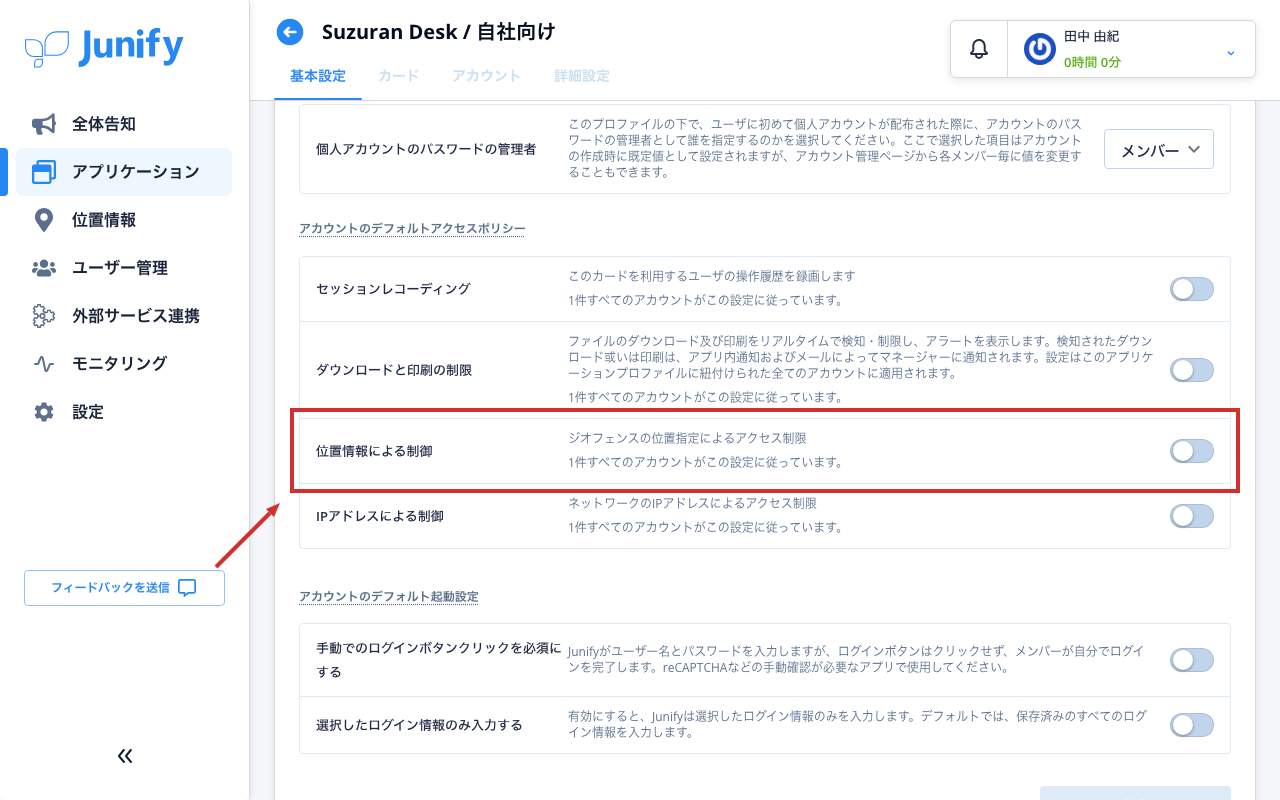Collapse the sidebar with double chevron
This screenshot has height=800, width=1280.
[x=125, y=756]
